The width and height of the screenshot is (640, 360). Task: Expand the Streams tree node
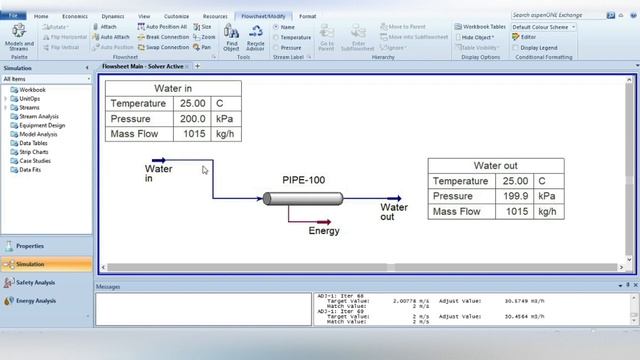[5, 108]
